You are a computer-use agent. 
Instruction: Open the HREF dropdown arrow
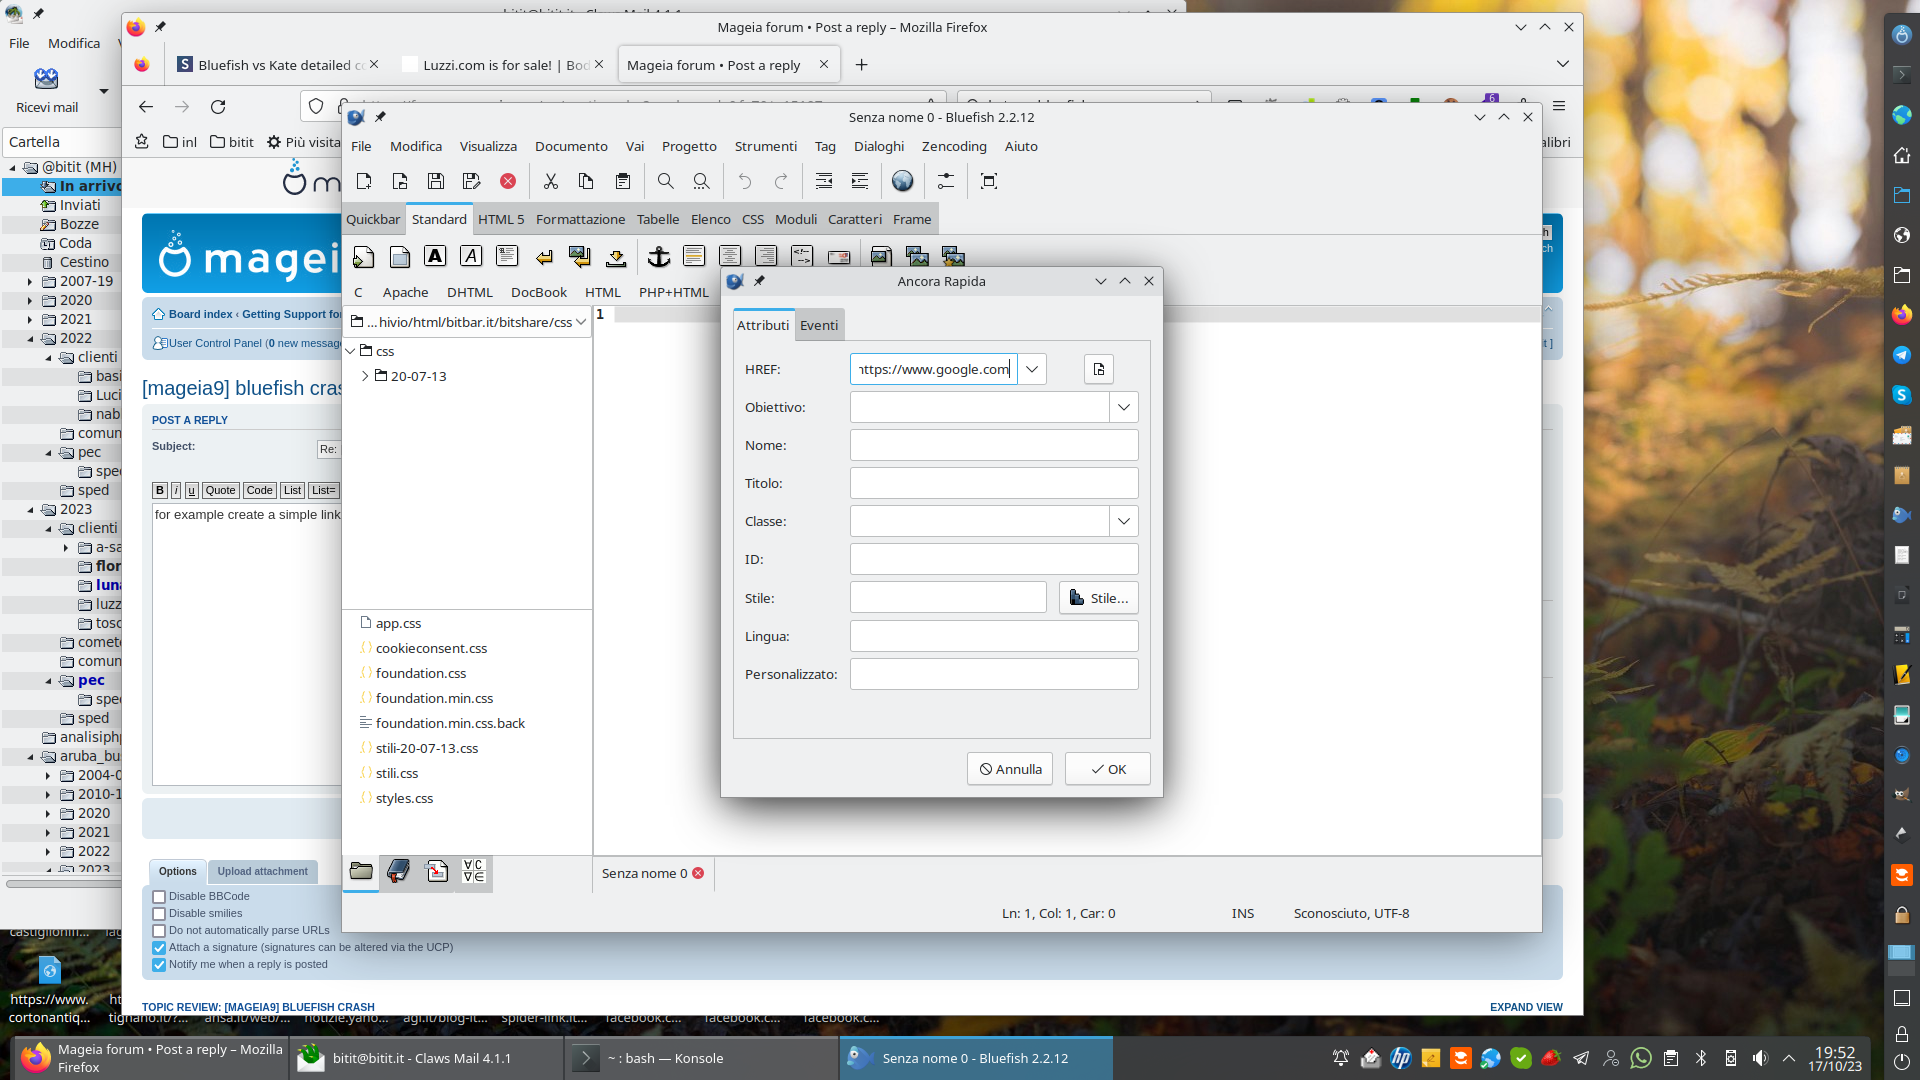click(x=1032, y=369)
